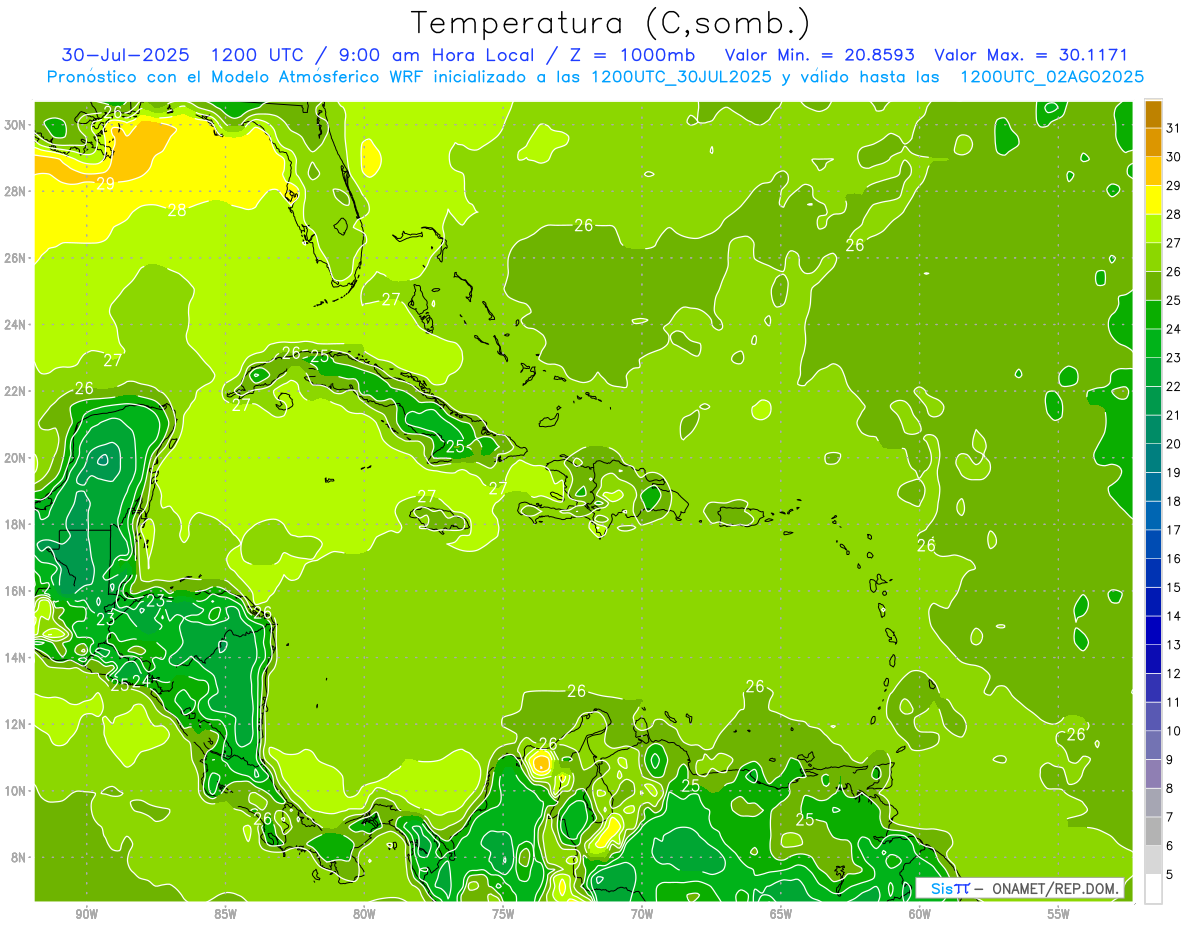1200x927 pixels.
Task: Select the Valor Max. = 30.1171 readout
Action: click(x=1030, y=55)
